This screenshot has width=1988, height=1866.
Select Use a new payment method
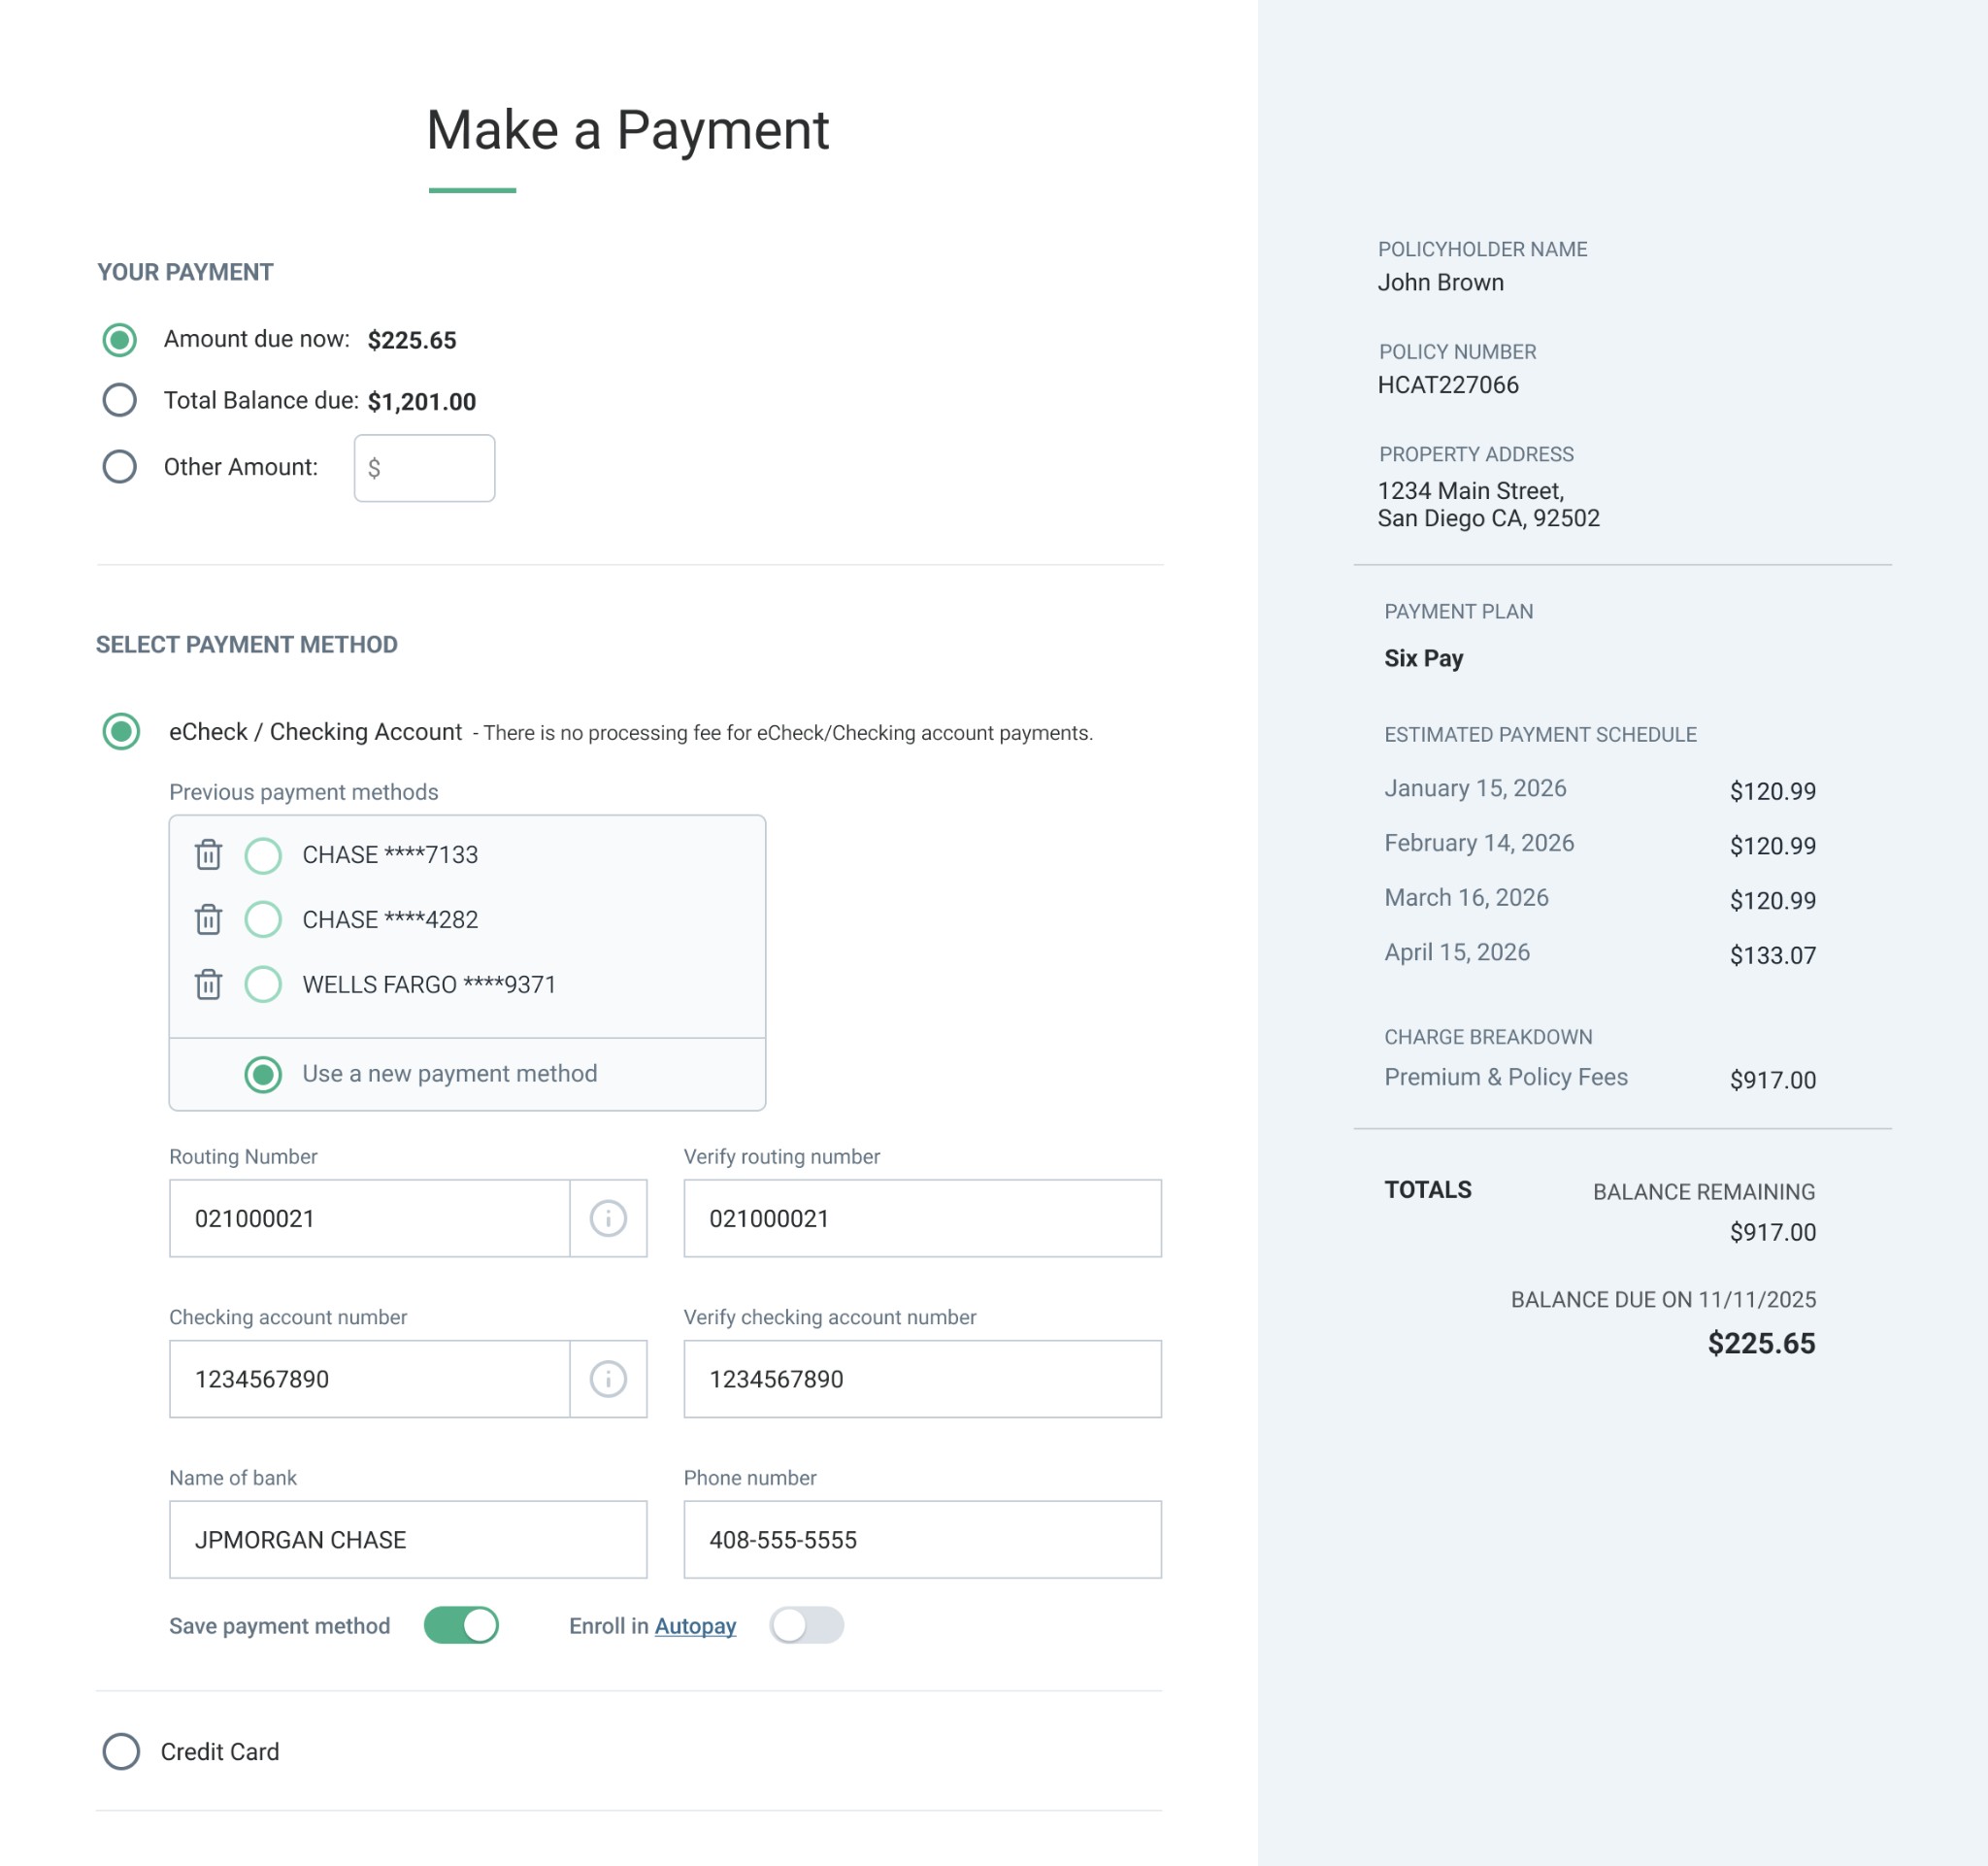(262, 1074)
